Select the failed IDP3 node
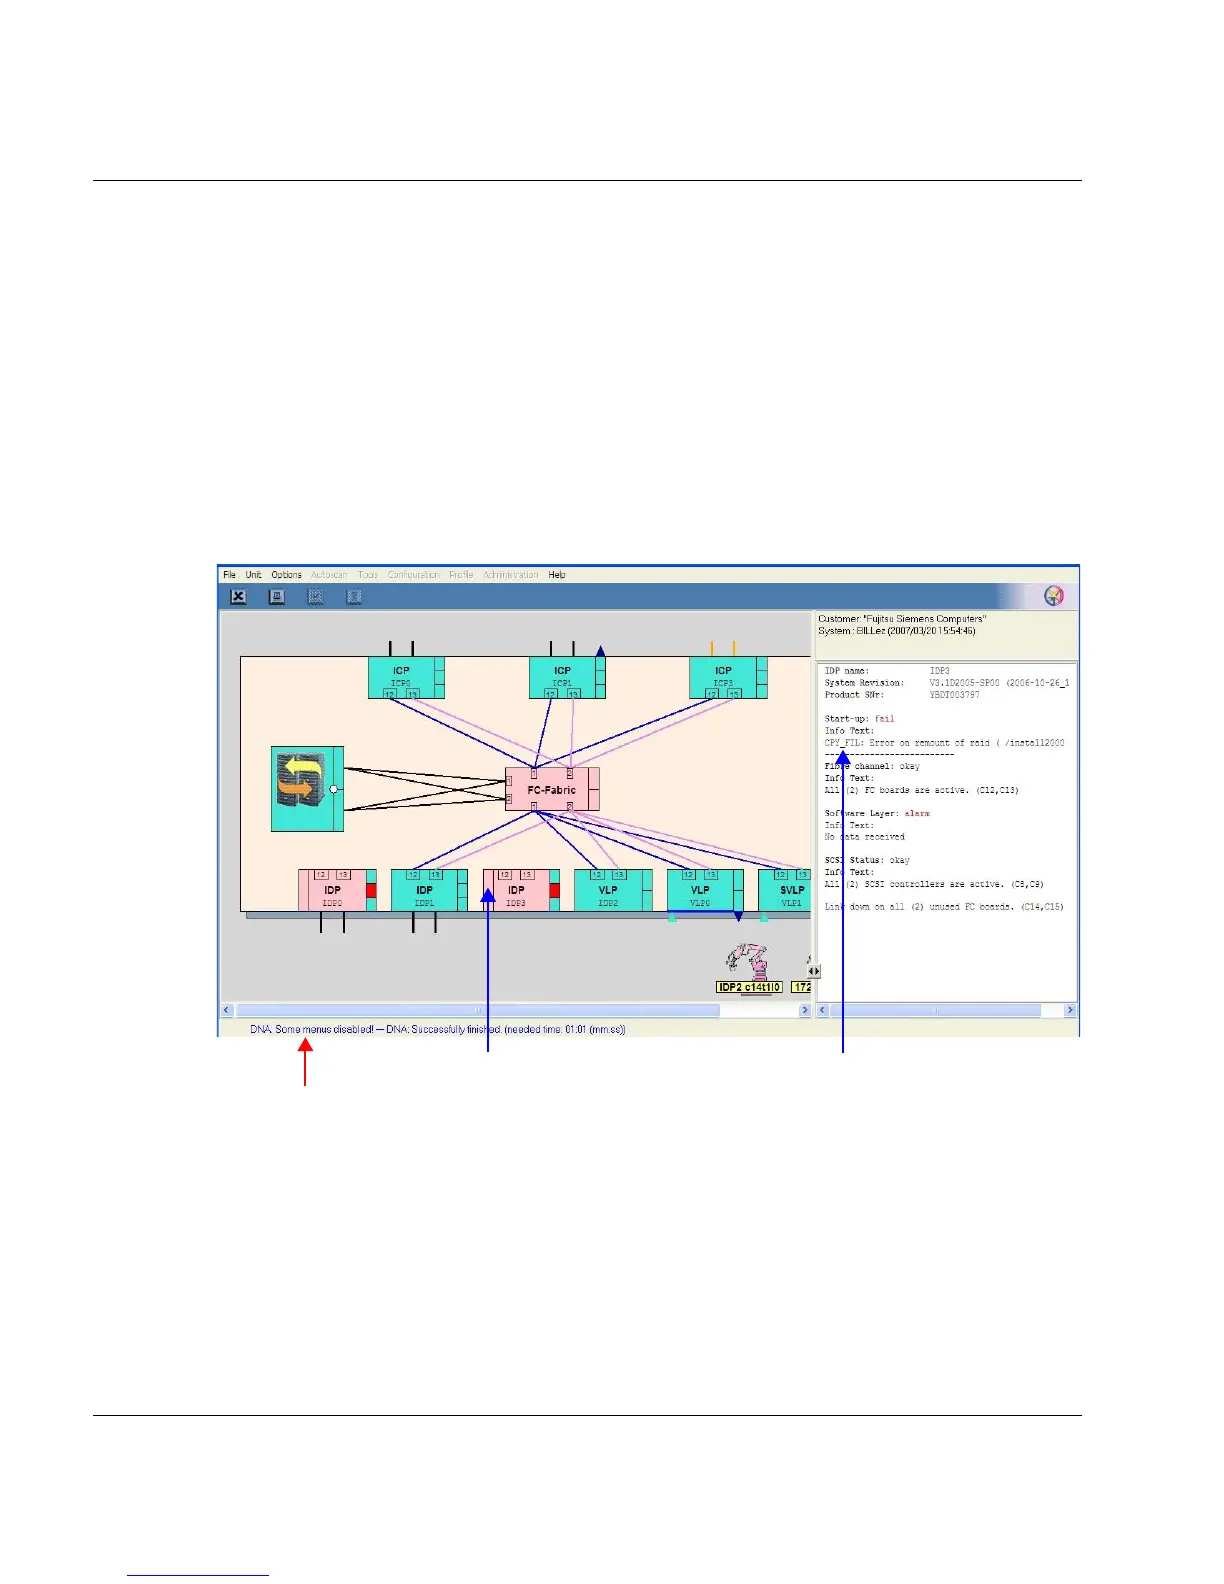1224x1584 pixels. (521, 890)
